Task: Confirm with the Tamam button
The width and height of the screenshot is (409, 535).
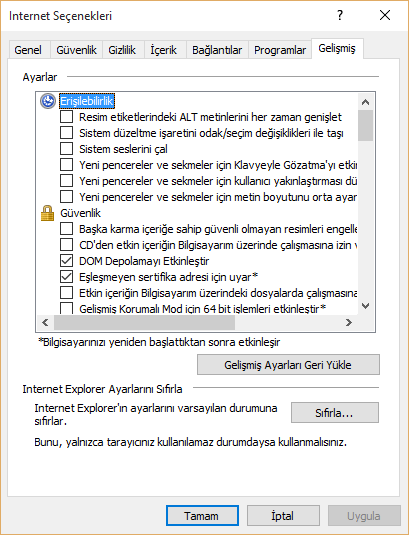Action: pos(202,516)
